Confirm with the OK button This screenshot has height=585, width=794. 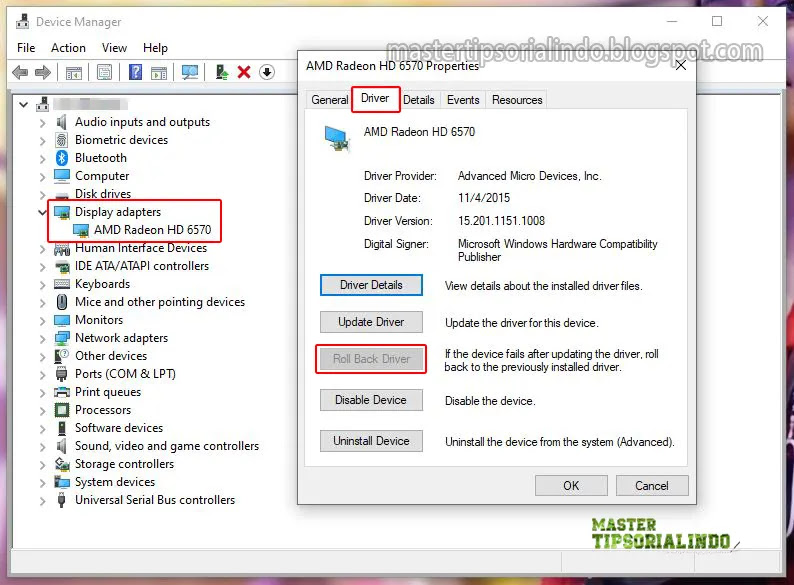[x=571, y=486]
